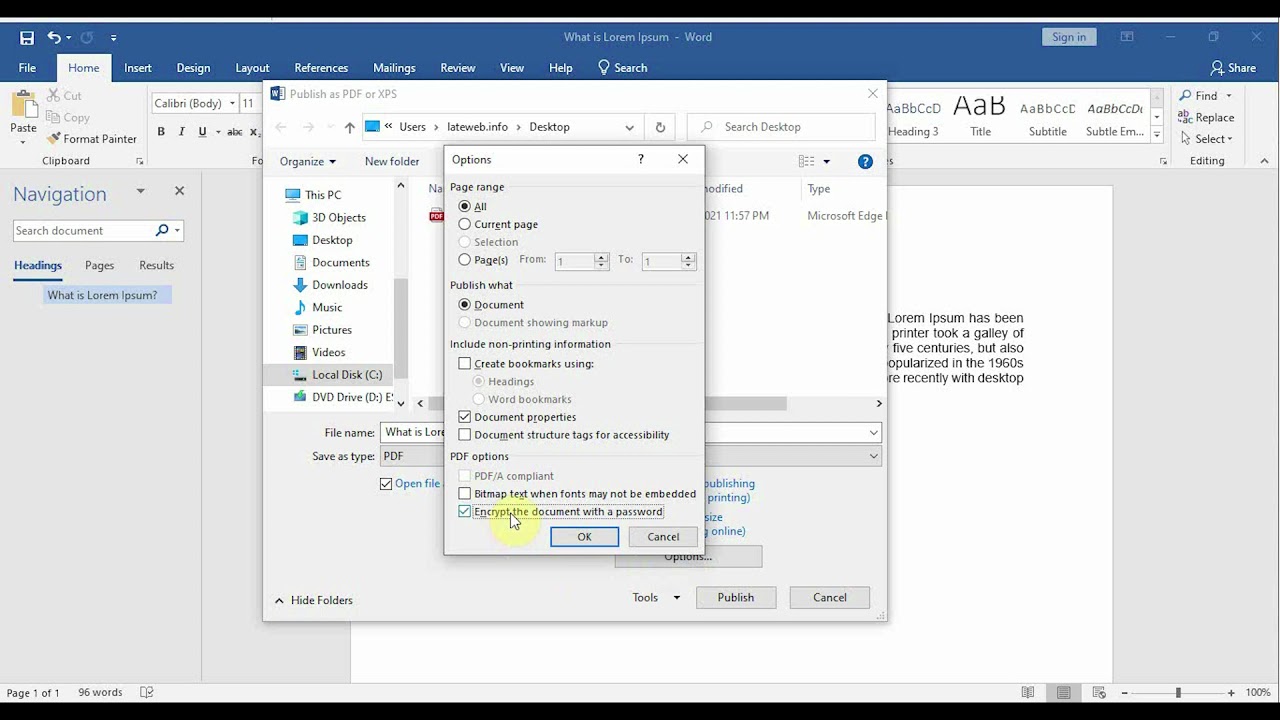Close the Navigation pane with X
Screen dimensions: 1280x720
coord(179,191)
